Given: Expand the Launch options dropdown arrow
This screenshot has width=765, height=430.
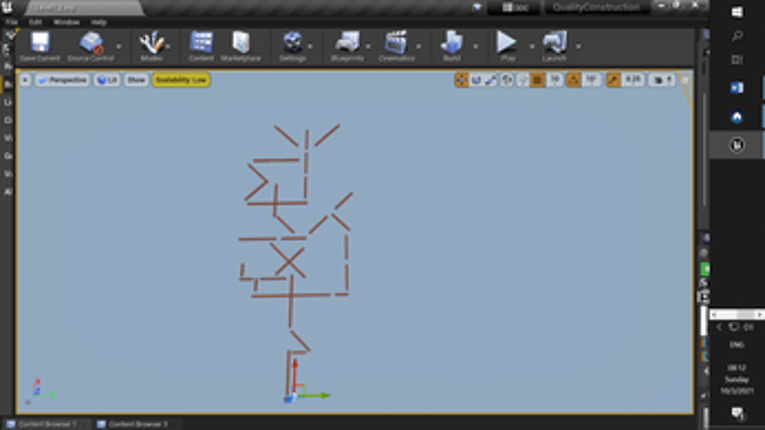Looking at the screenshot, I should point(578,46).
